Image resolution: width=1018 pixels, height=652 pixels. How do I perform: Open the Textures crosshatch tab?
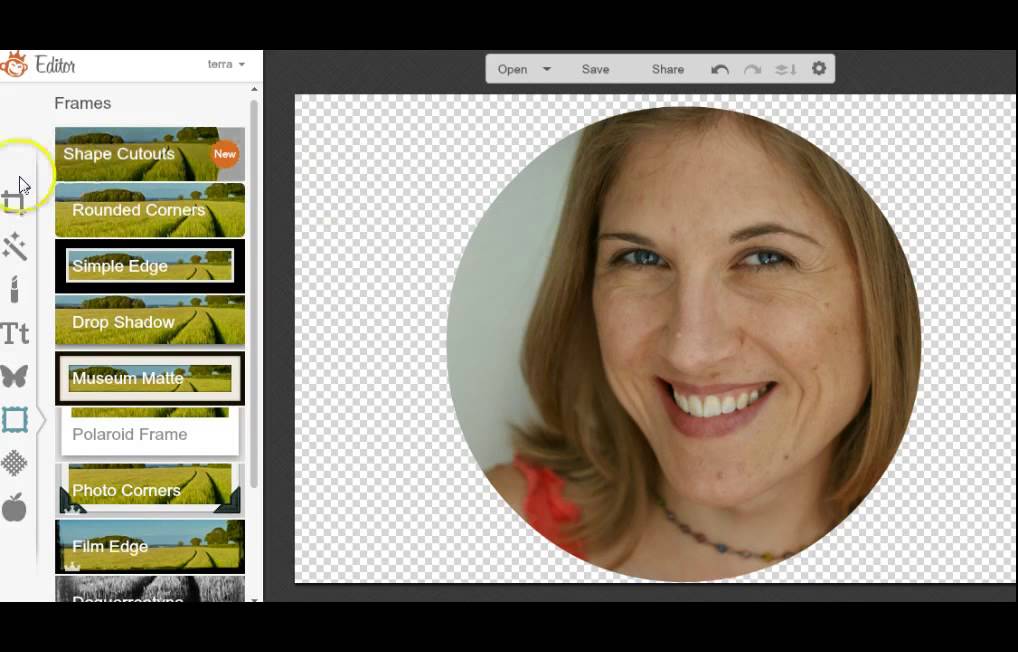14,463
